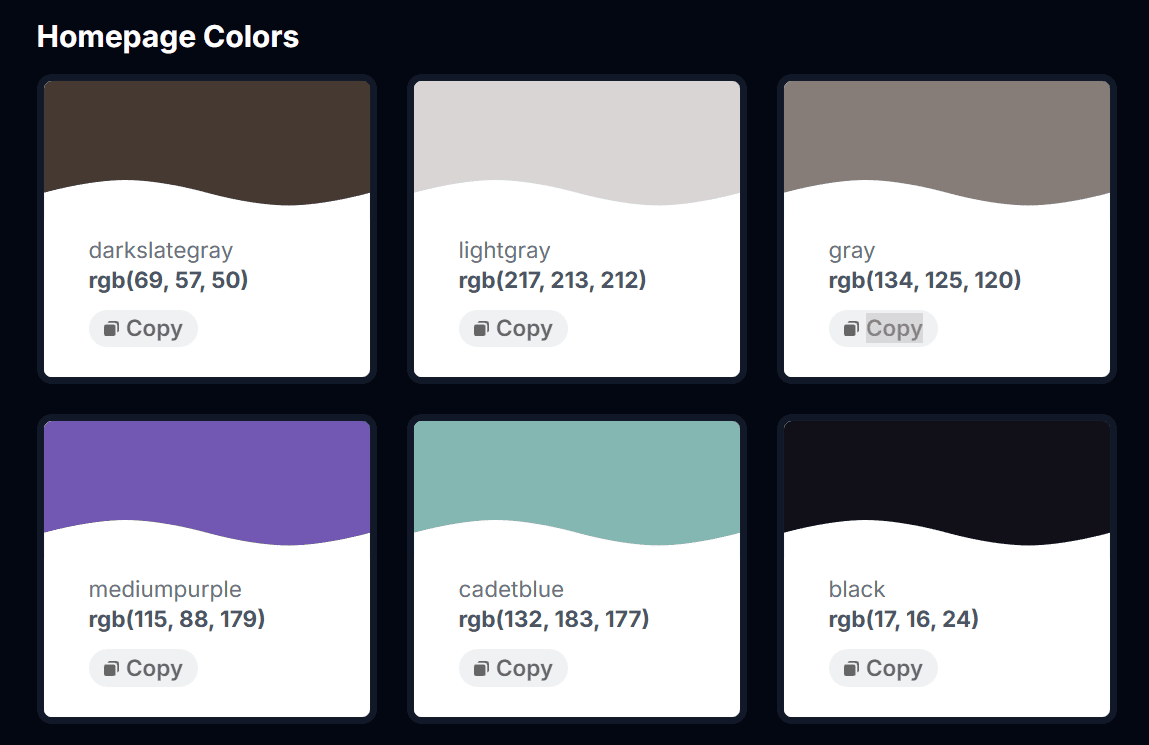
Task: Click the Homepage Colors heading
Action: tap(167, 36)
